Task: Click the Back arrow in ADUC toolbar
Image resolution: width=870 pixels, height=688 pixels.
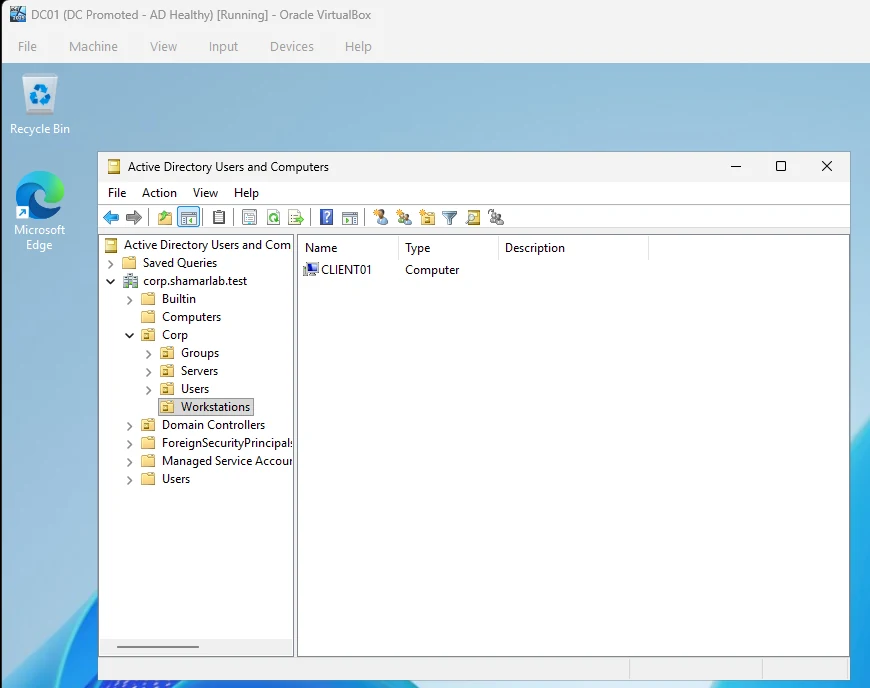Action: click(112, 217)
